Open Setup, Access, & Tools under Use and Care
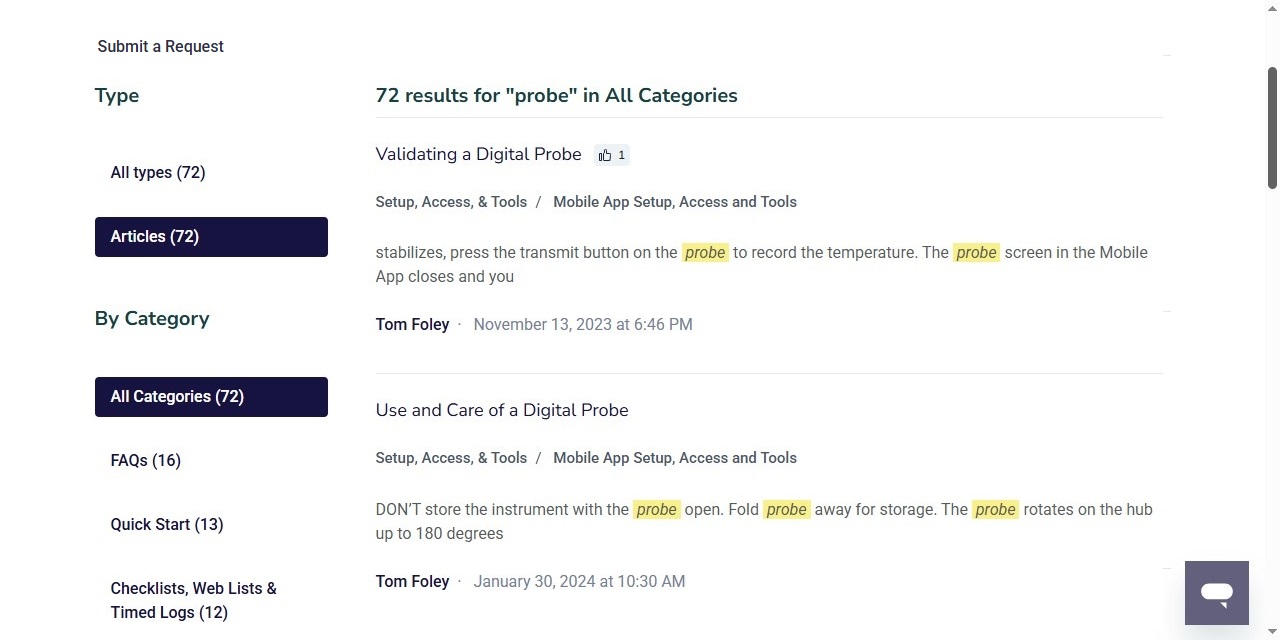The height and width of the screenshot is (640, 1280). 451,458
